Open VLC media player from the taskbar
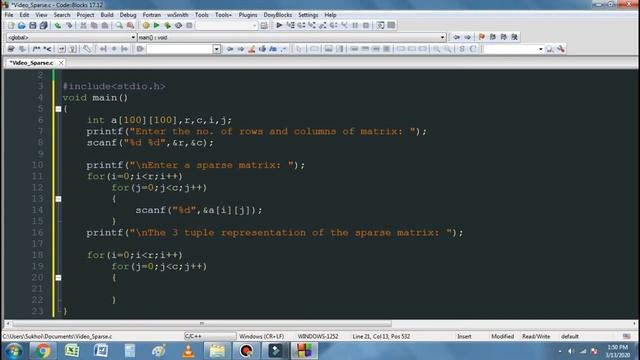Screen dimensions: 640x360 coord(188,351)
